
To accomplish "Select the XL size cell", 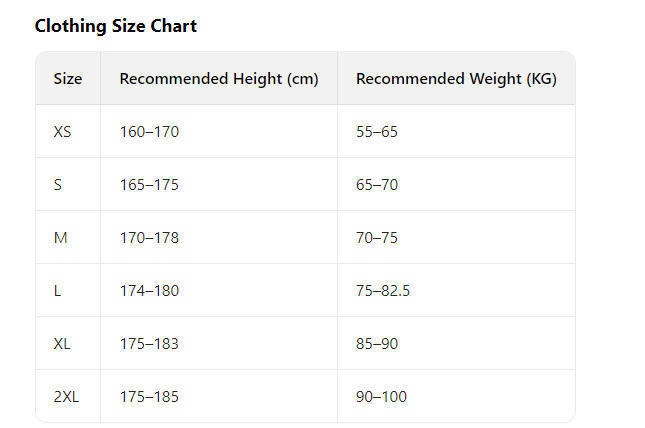I will click(62, 343).
